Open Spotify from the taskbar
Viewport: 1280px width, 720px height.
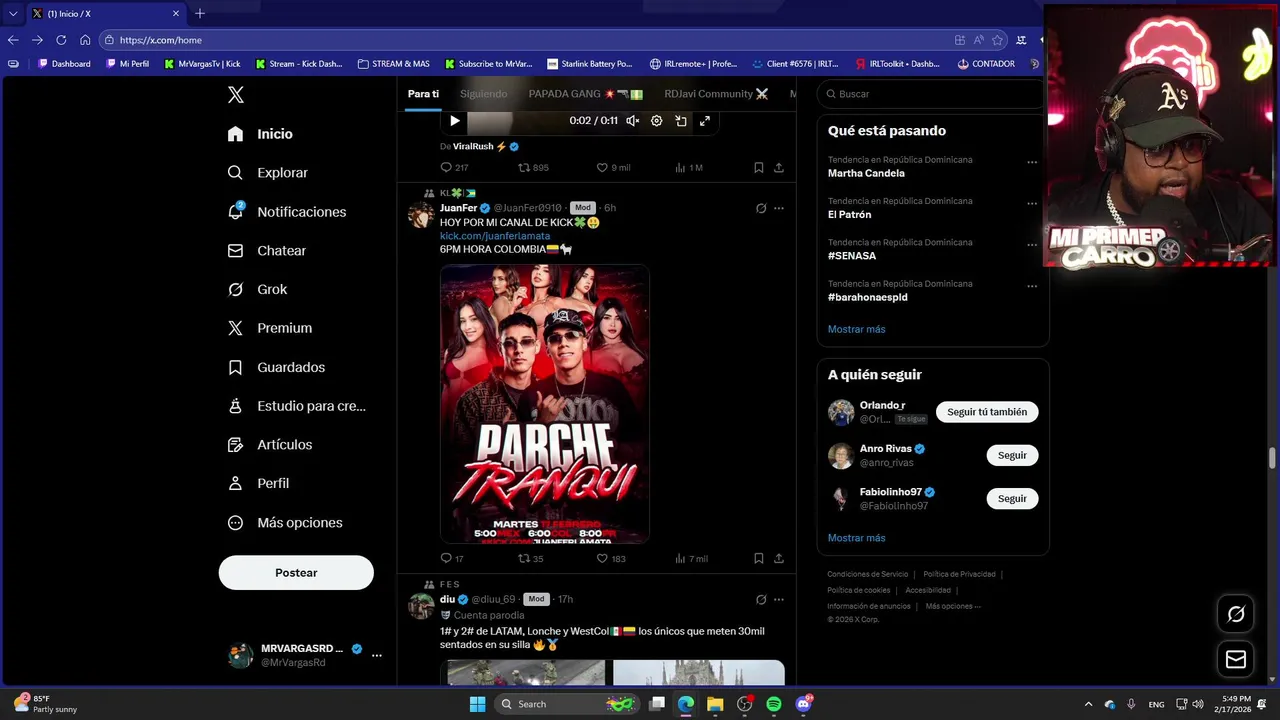[x=774, y=704]
